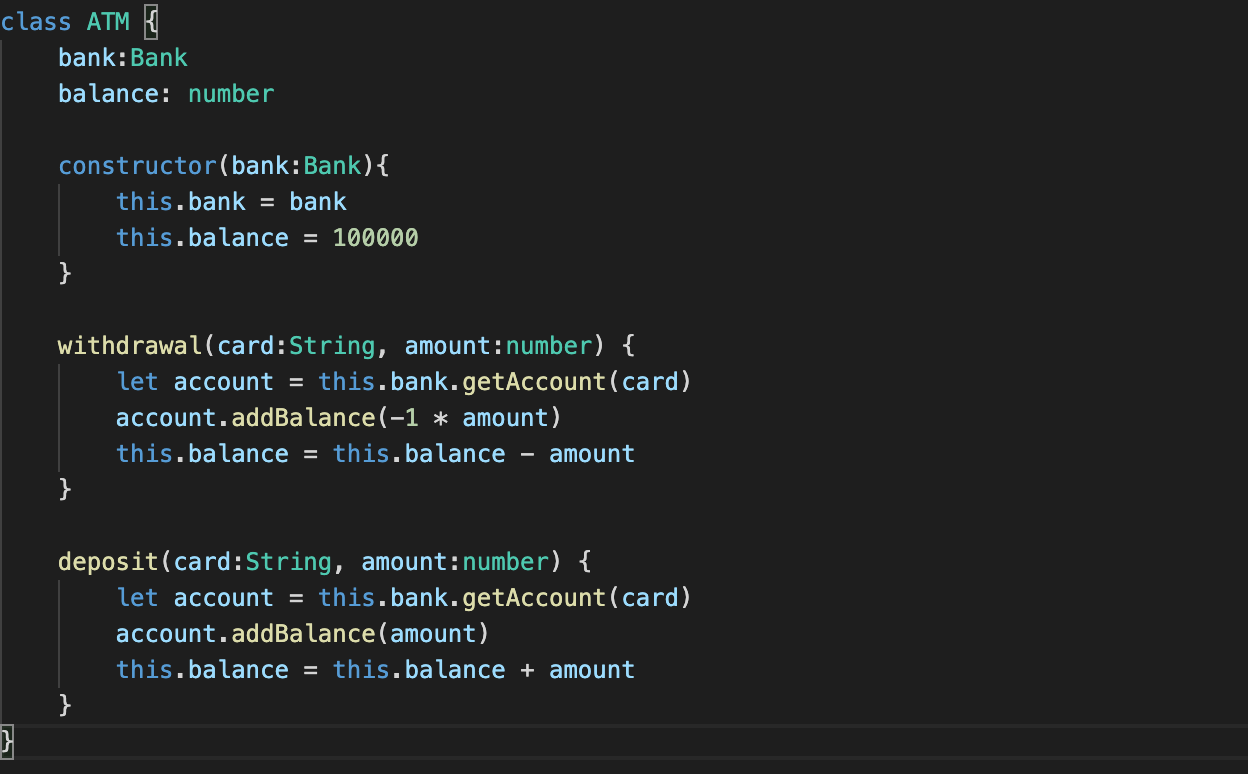Click "this" in the "this.bank = bank" line

[144, 201]
